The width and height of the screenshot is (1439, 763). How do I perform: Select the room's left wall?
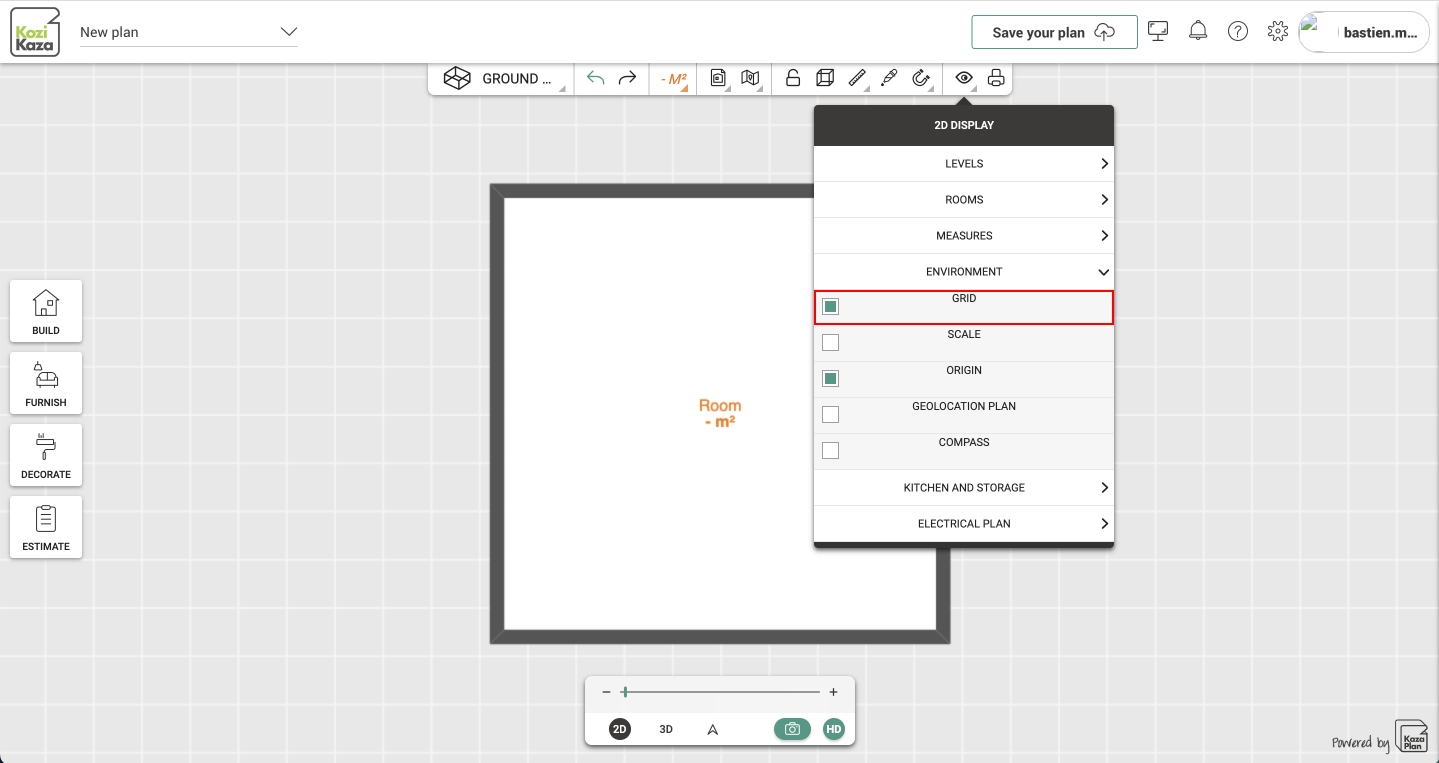pos(497,413)
